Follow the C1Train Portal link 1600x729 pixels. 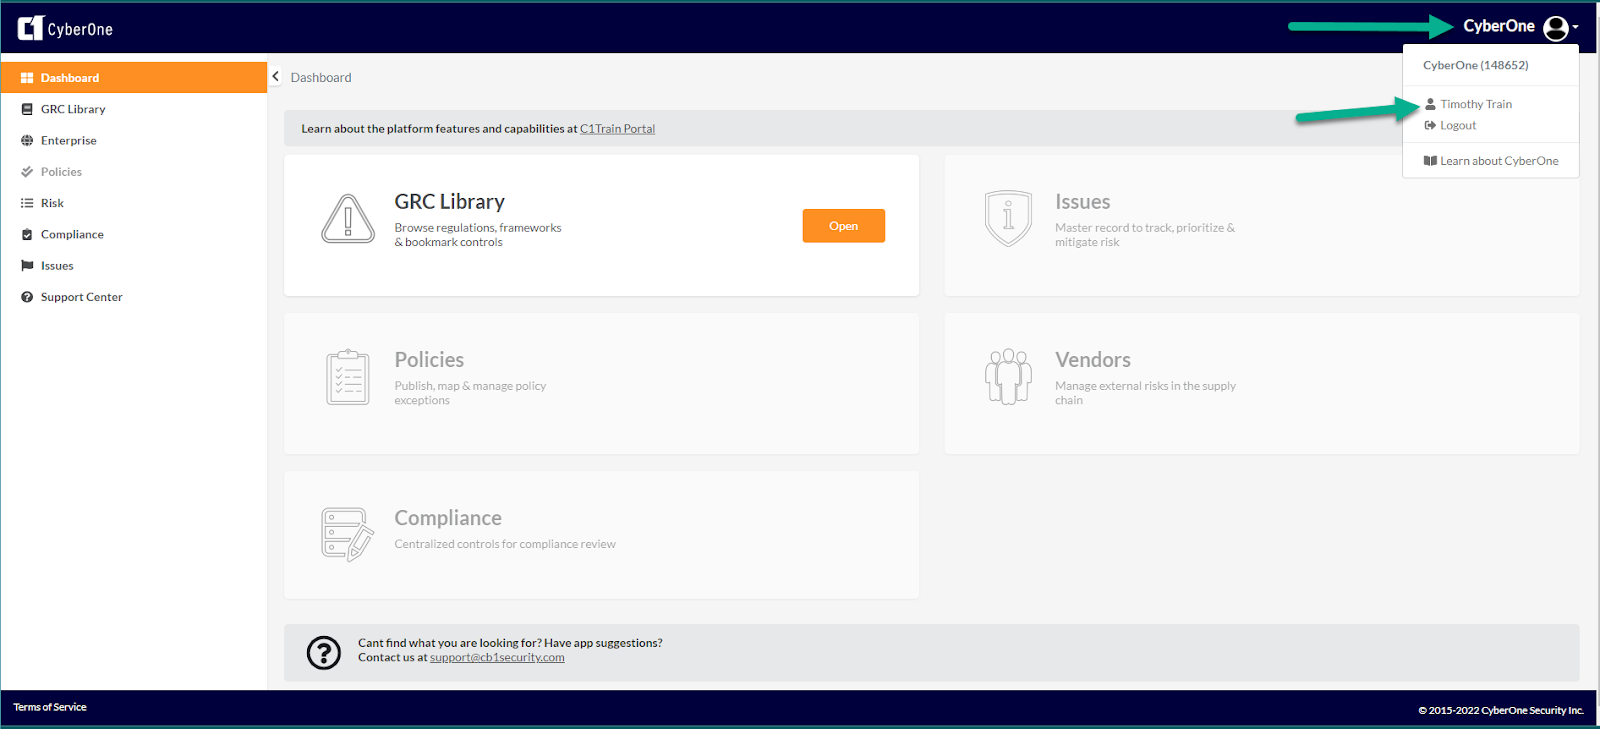[617, 129]
